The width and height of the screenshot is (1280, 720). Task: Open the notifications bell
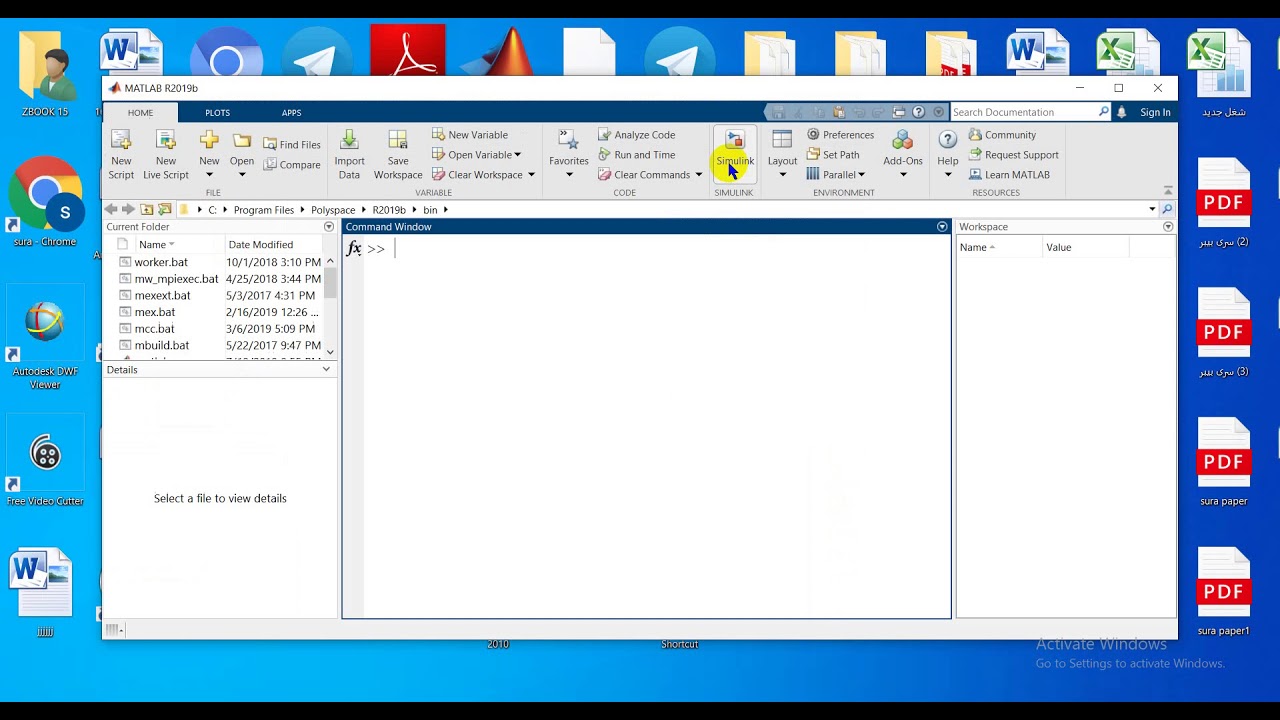tap(1122, 112)
